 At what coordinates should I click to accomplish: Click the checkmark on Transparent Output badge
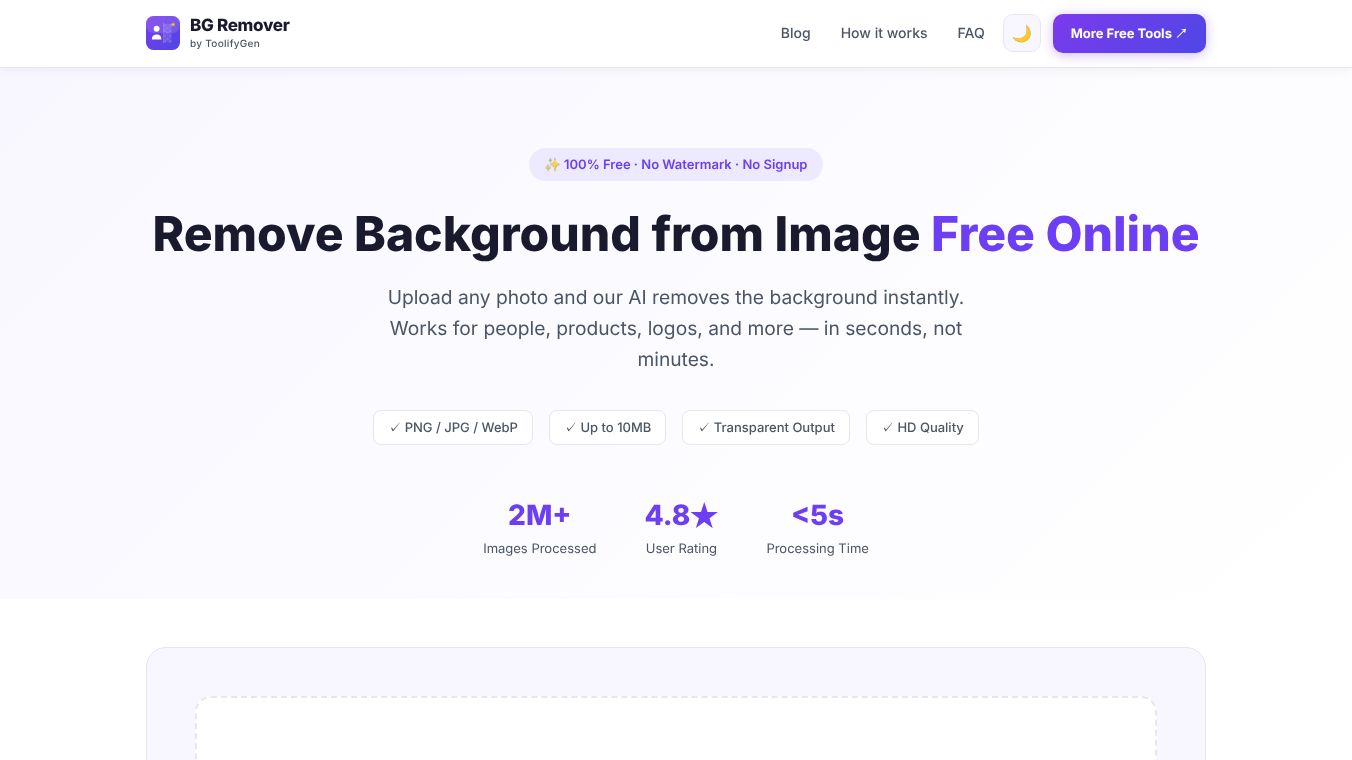tap(704, 427)
